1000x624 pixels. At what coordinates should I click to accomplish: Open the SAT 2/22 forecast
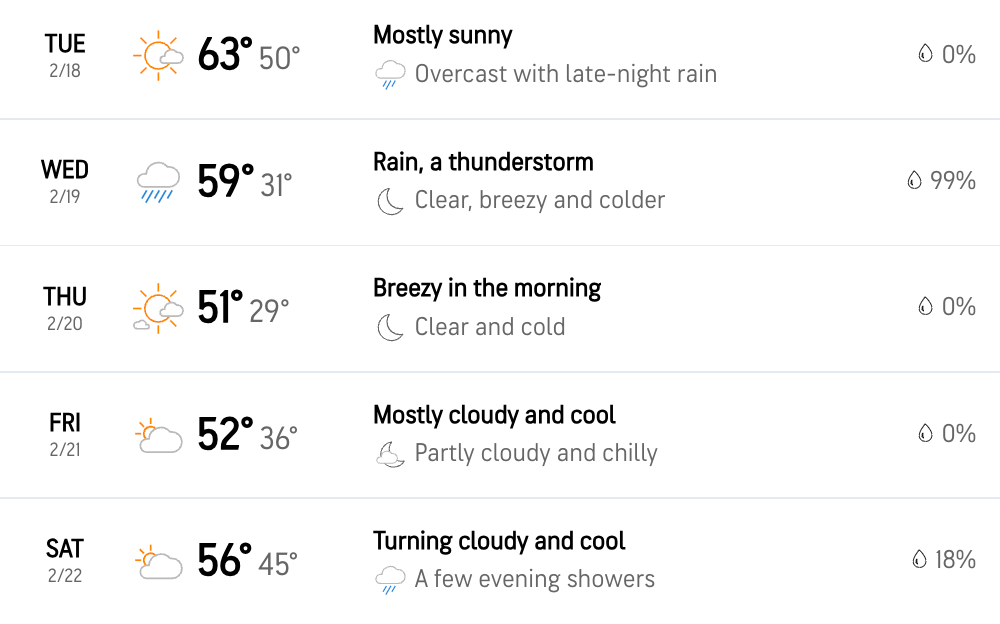tap(500, 561)
